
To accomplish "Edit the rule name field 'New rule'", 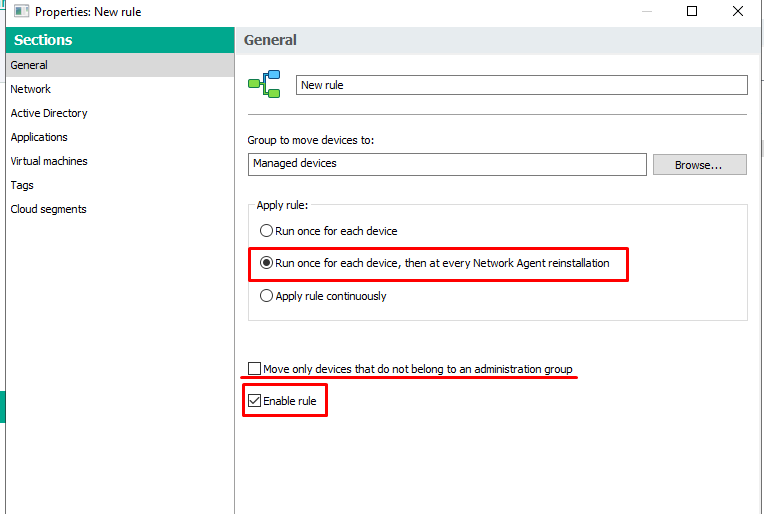I will coord(521,85).
